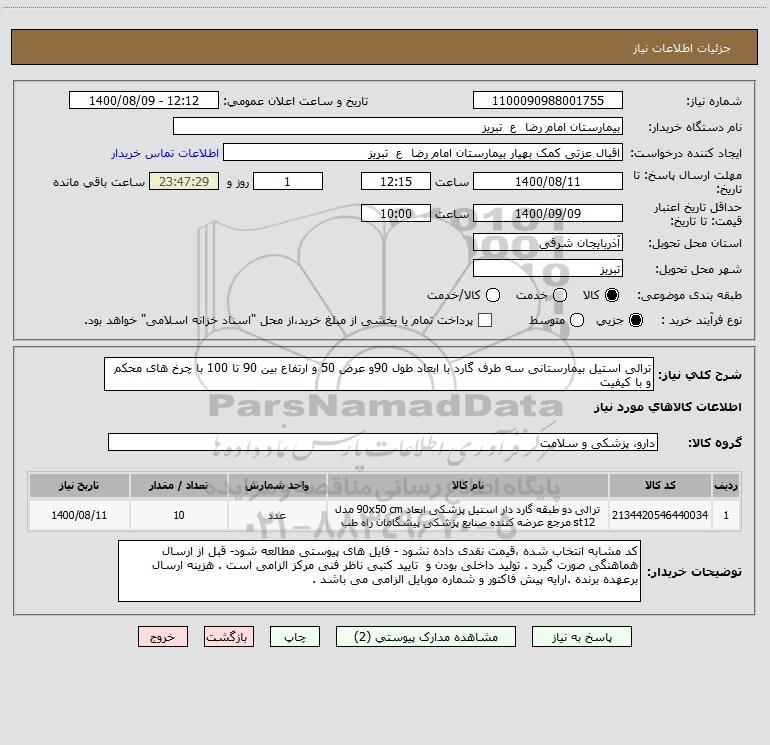Click the واحد شمارش column header
The image size is (770, 745).
(277, 485)
